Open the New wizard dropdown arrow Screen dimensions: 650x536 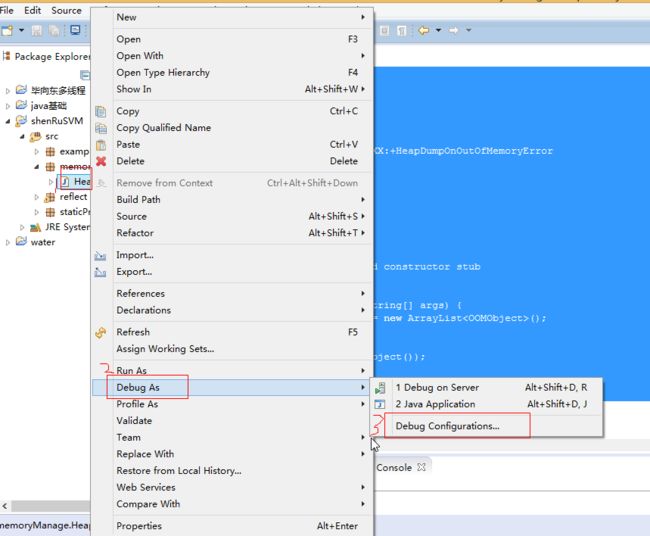22,30
